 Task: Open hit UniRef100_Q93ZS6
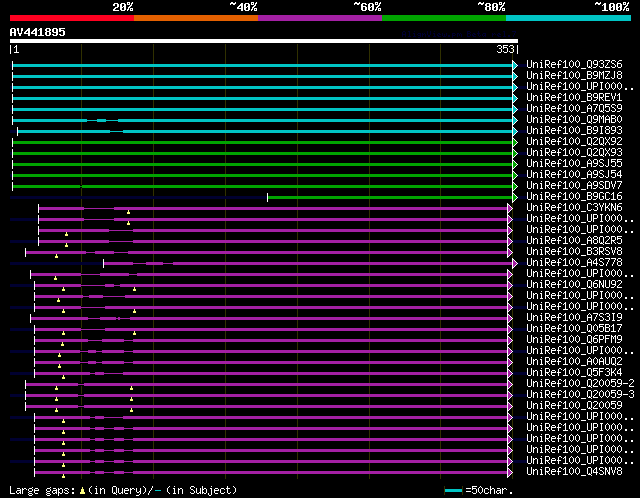(x=574, y=64)
